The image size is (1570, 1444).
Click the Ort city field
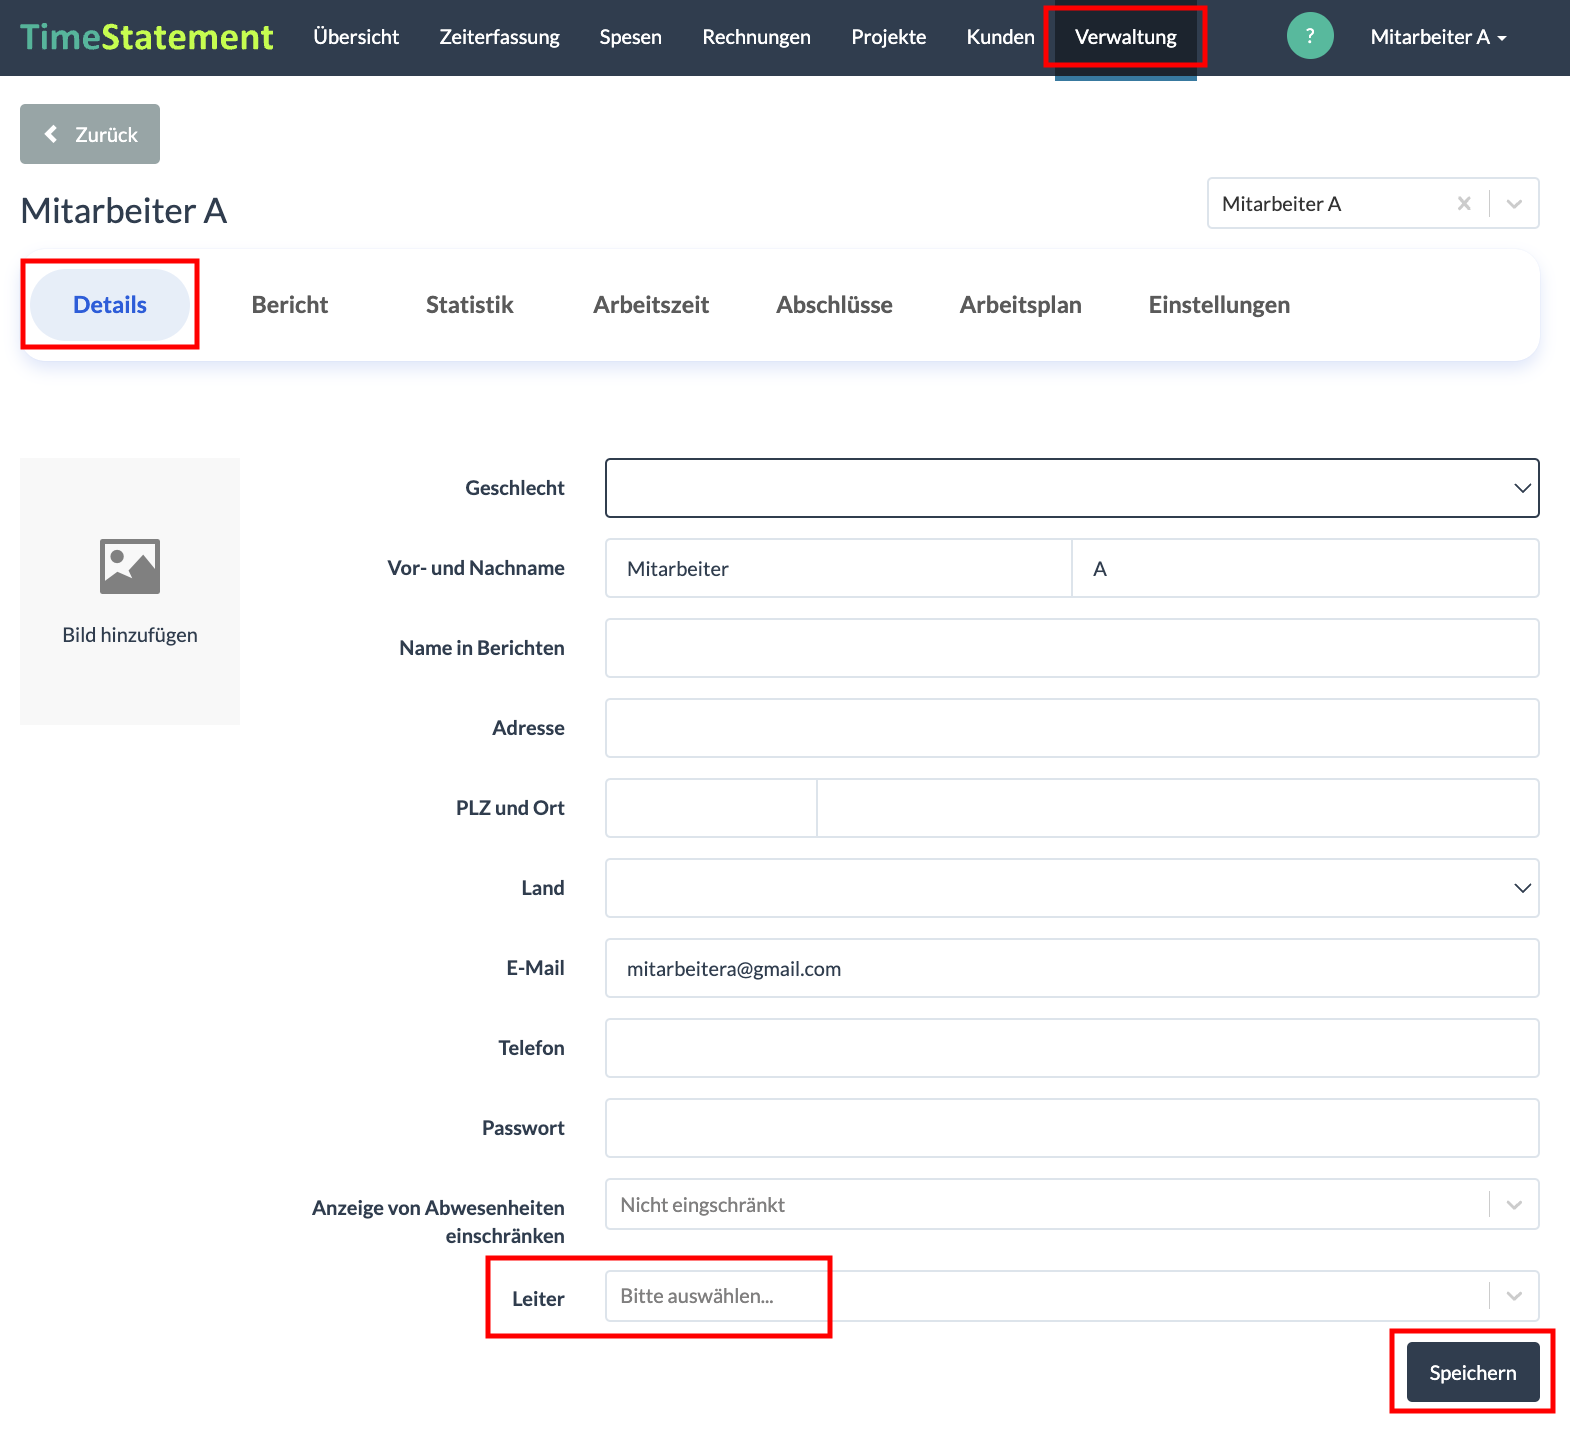[x=1178, y=808]
